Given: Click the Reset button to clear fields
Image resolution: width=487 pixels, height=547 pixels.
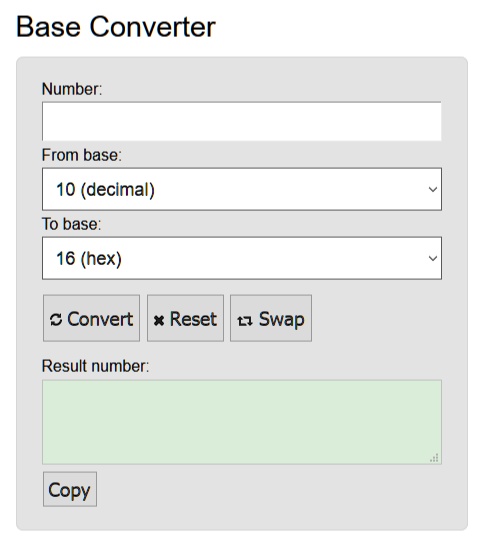Looking at the screenshot, I should click(x=185, y=318).
